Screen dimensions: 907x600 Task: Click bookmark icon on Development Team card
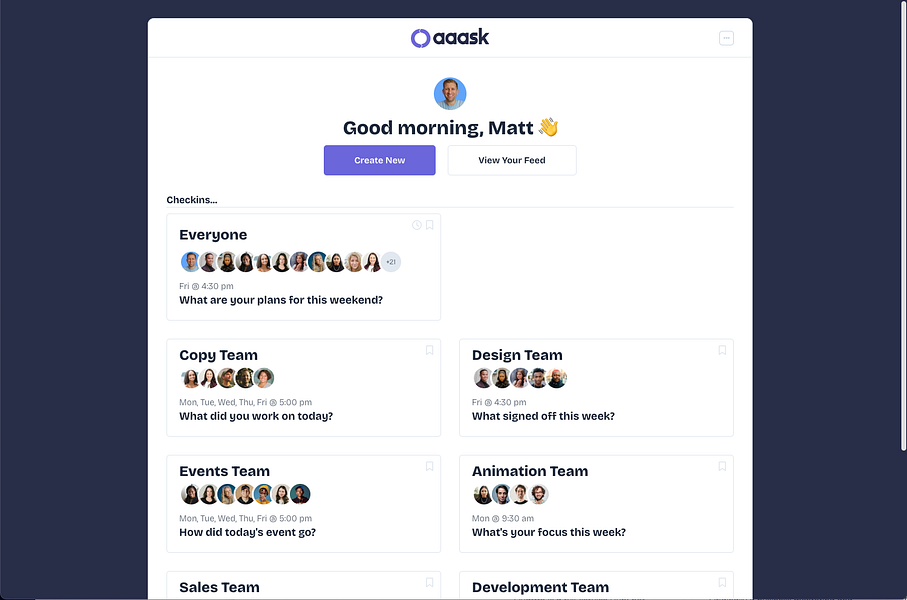(x=722, y=582)
